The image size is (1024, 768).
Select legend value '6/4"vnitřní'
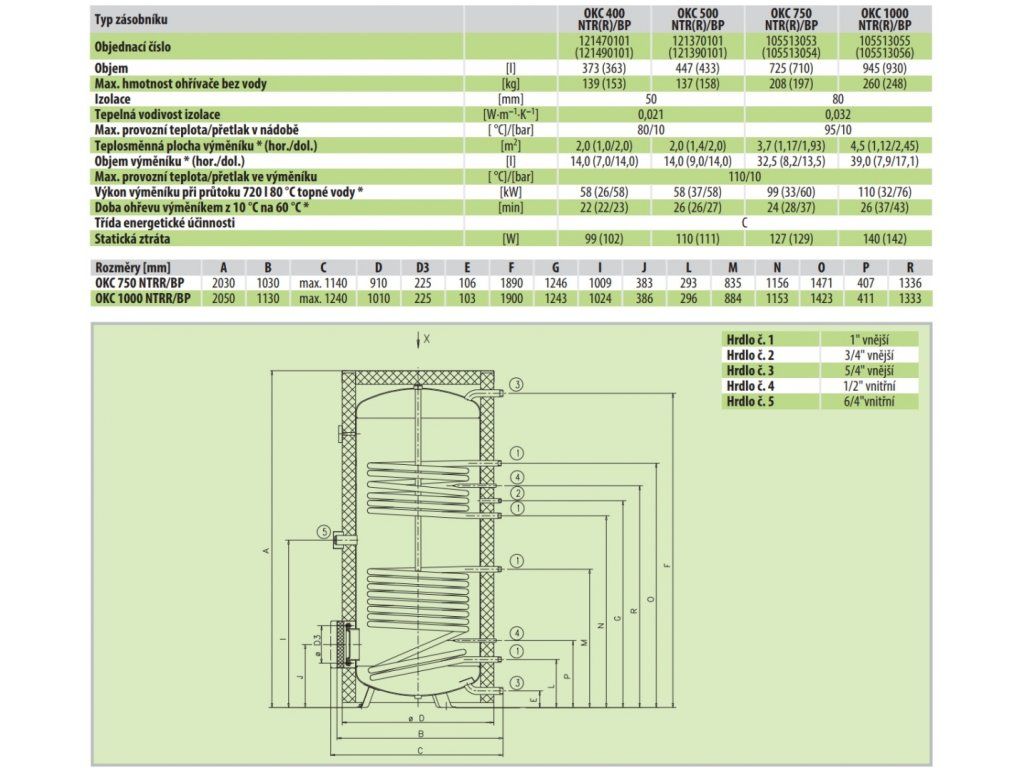point(869,402)
